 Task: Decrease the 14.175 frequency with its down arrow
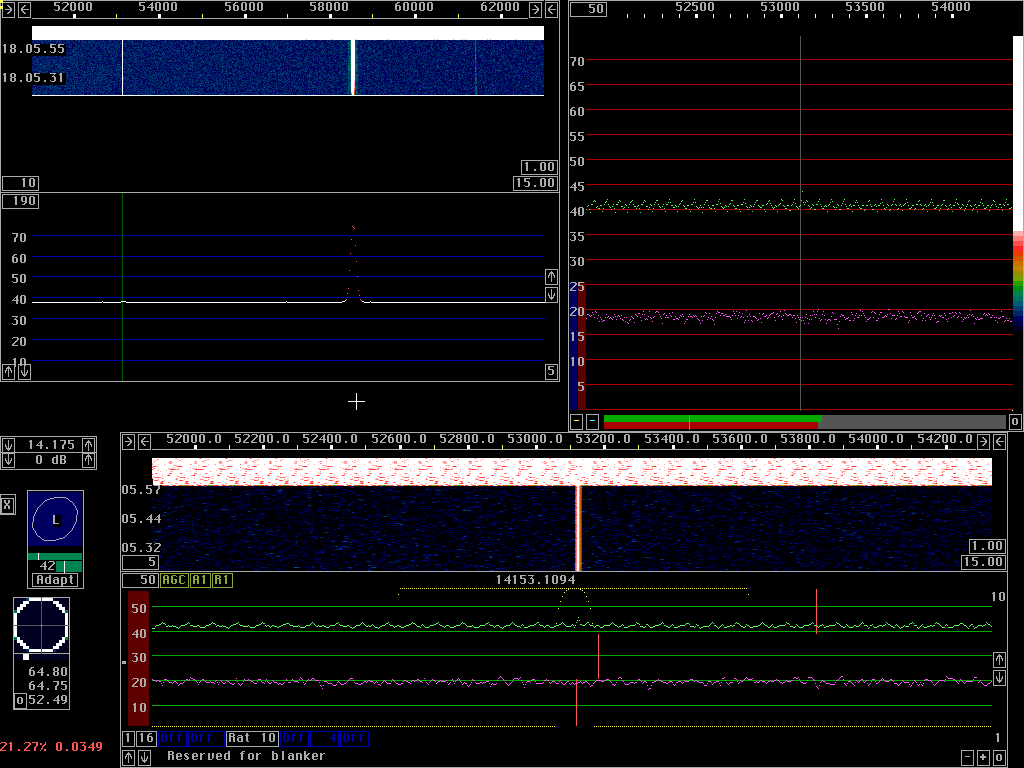pos(8,445)
